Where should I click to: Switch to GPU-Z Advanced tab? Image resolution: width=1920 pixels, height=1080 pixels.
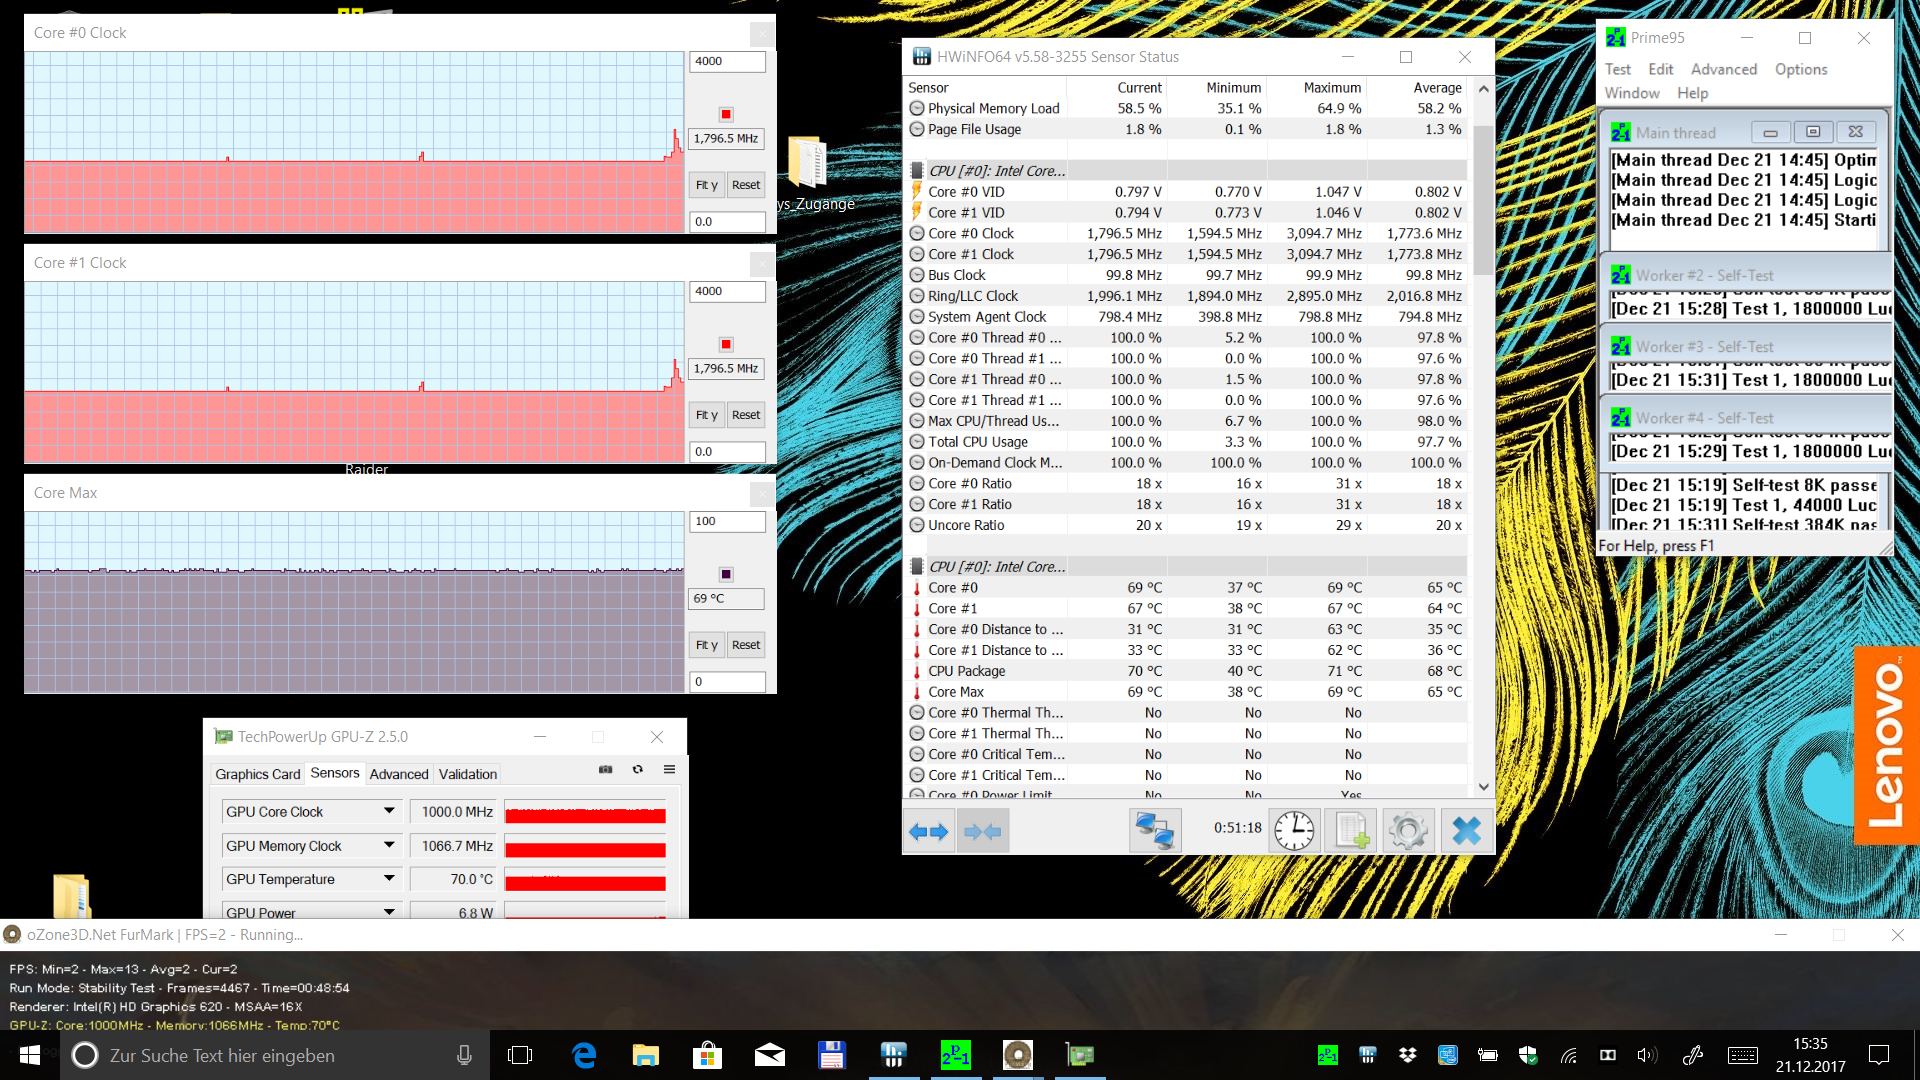398,774
